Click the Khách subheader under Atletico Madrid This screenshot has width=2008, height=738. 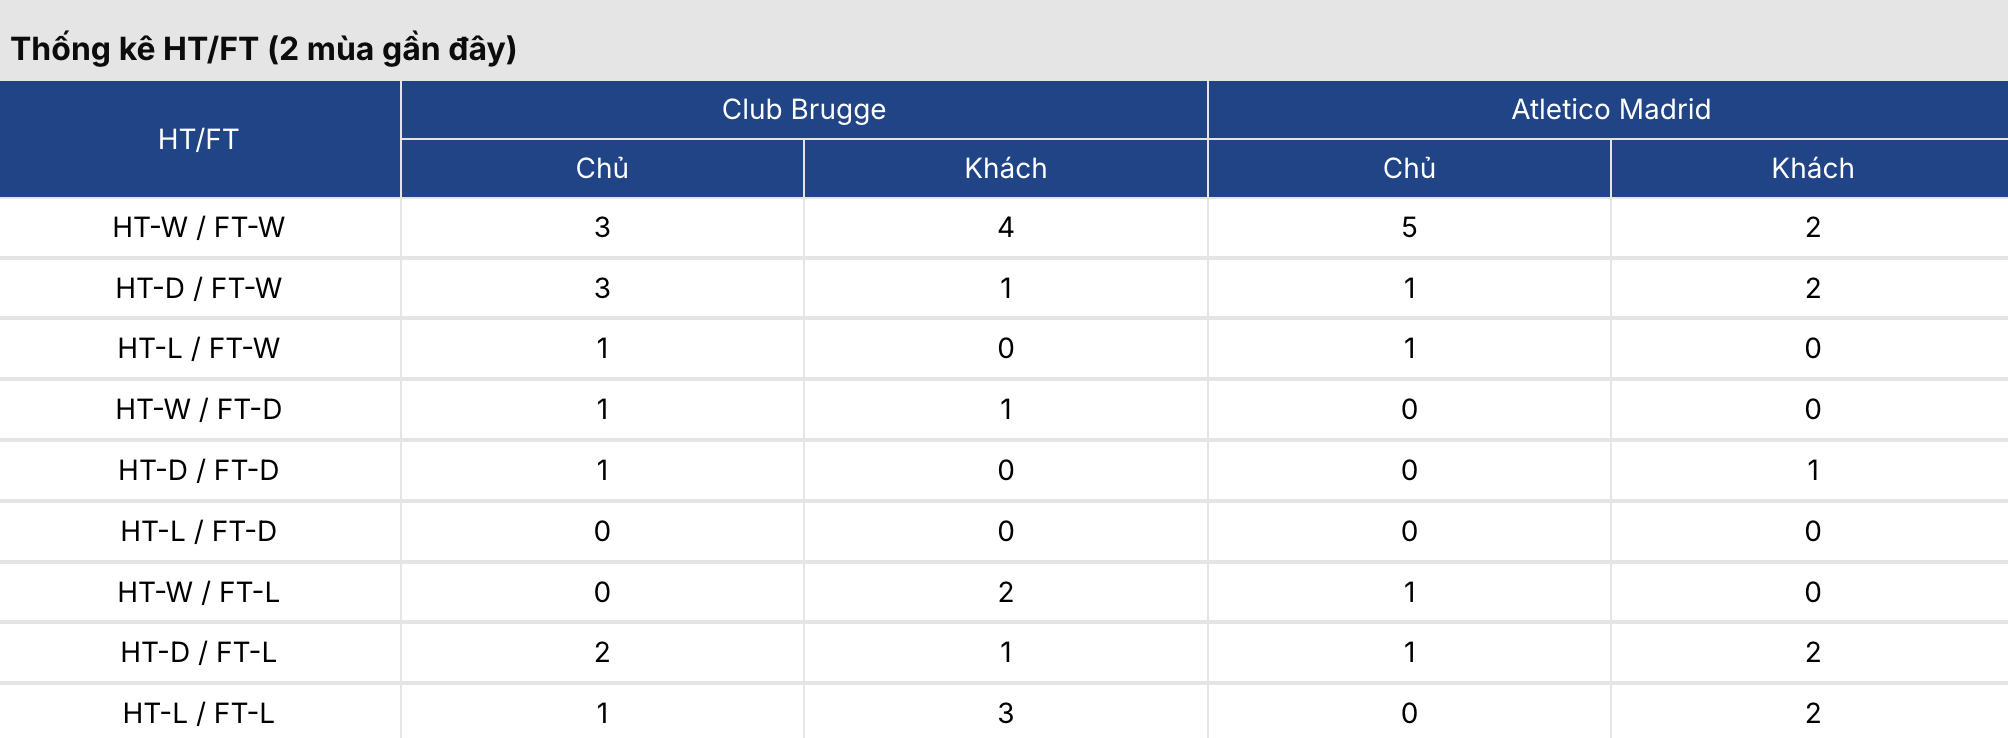click(x=1812, y=168)
